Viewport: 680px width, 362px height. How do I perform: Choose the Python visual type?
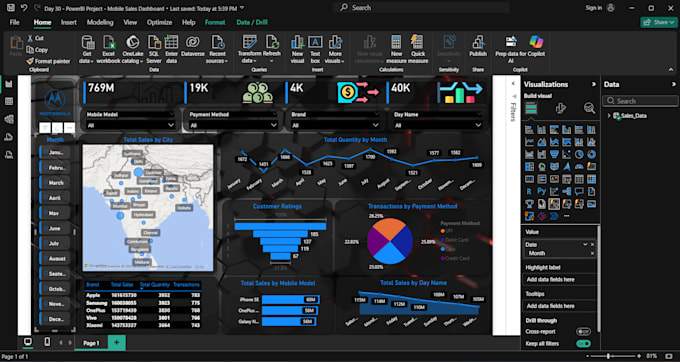click(x=542, y=191)
